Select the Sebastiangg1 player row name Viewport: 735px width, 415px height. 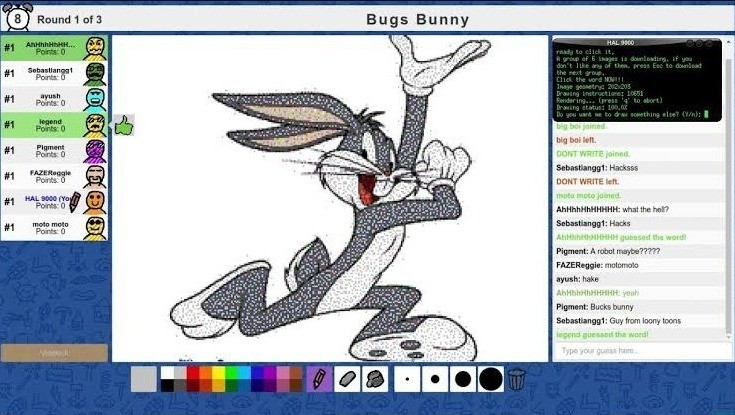pos(50,70)
